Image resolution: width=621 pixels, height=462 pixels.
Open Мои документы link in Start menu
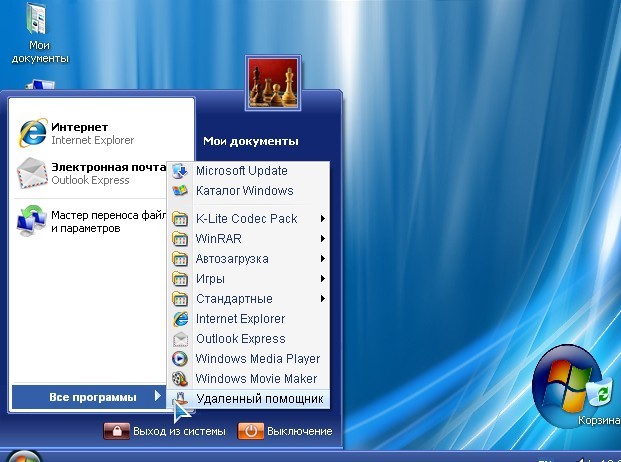tap(251, 141)
